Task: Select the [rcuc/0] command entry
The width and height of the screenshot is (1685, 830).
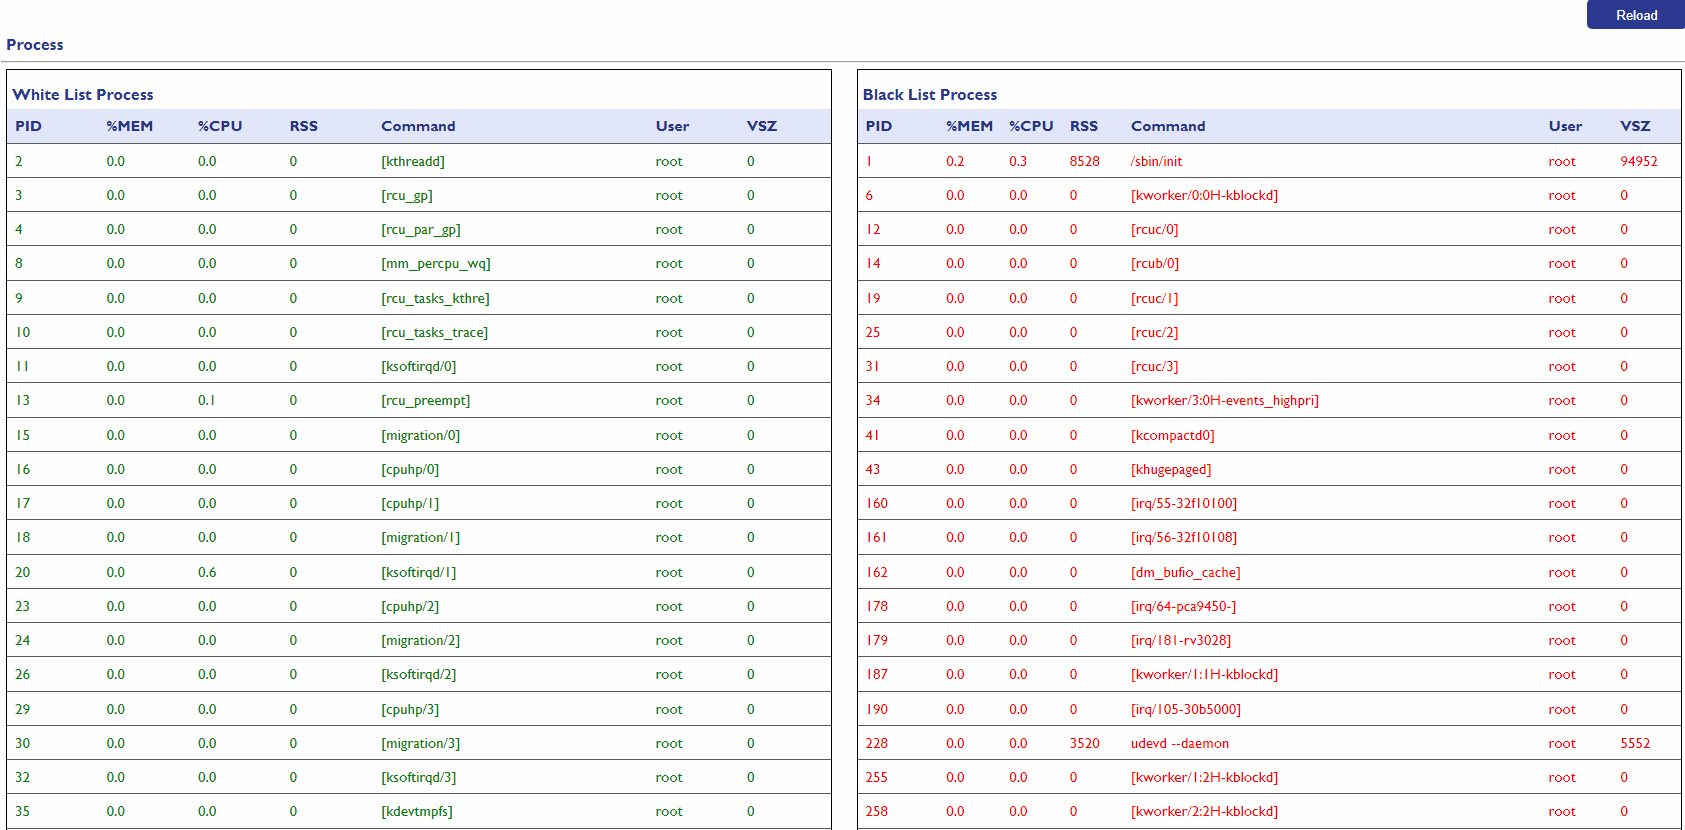Action: (x=1155, y=230)
